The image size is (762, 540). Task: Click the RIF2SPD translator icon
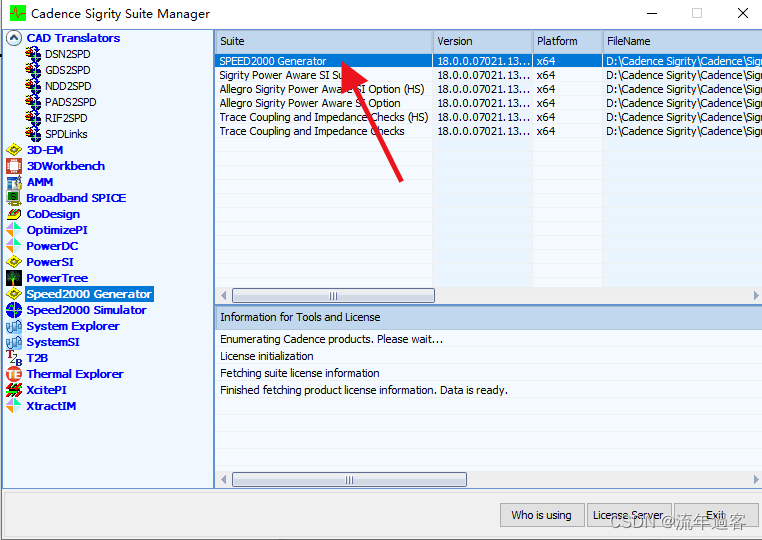pyautogui.click(x=33, y=118)
